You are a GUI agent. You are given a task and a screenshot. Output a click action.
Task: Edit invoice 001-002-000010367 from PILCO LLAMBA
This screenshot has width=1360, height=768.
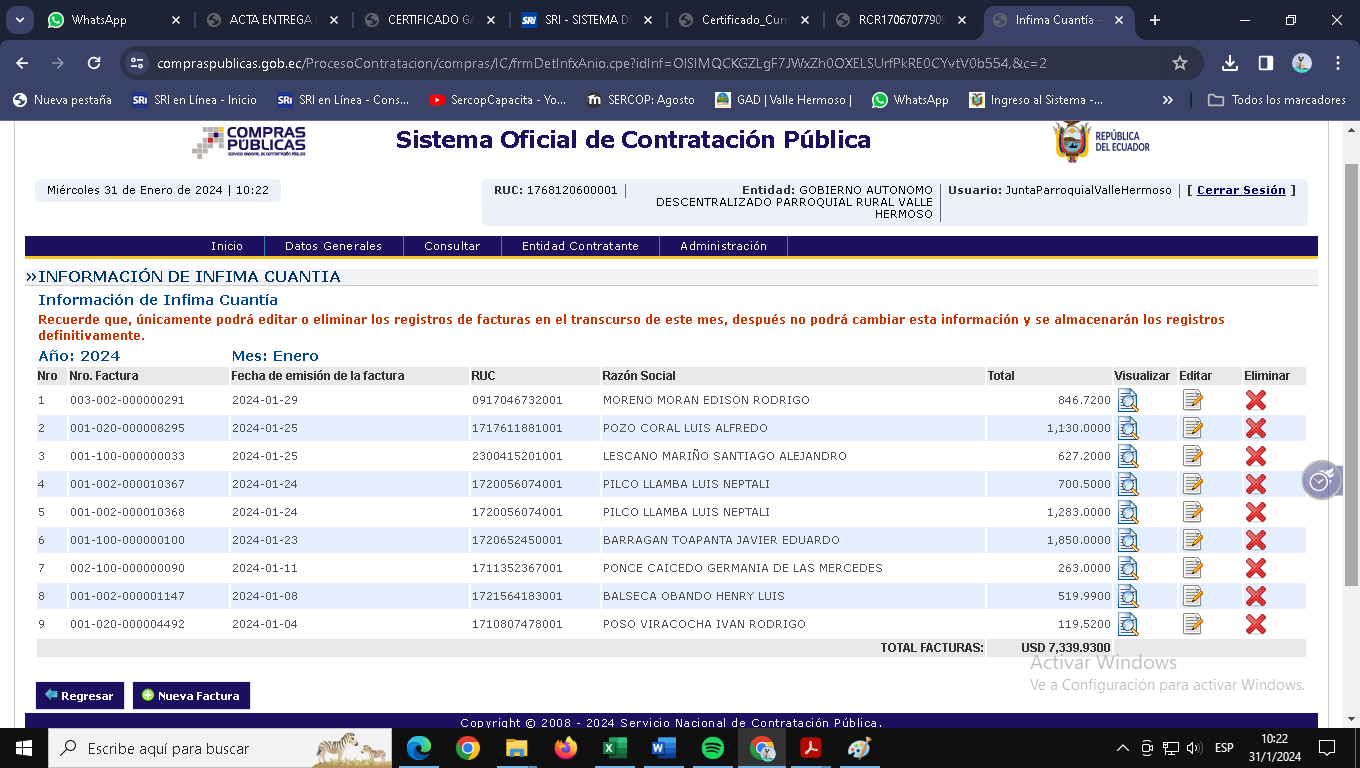pyautogui.click(x=1192, y=484)
